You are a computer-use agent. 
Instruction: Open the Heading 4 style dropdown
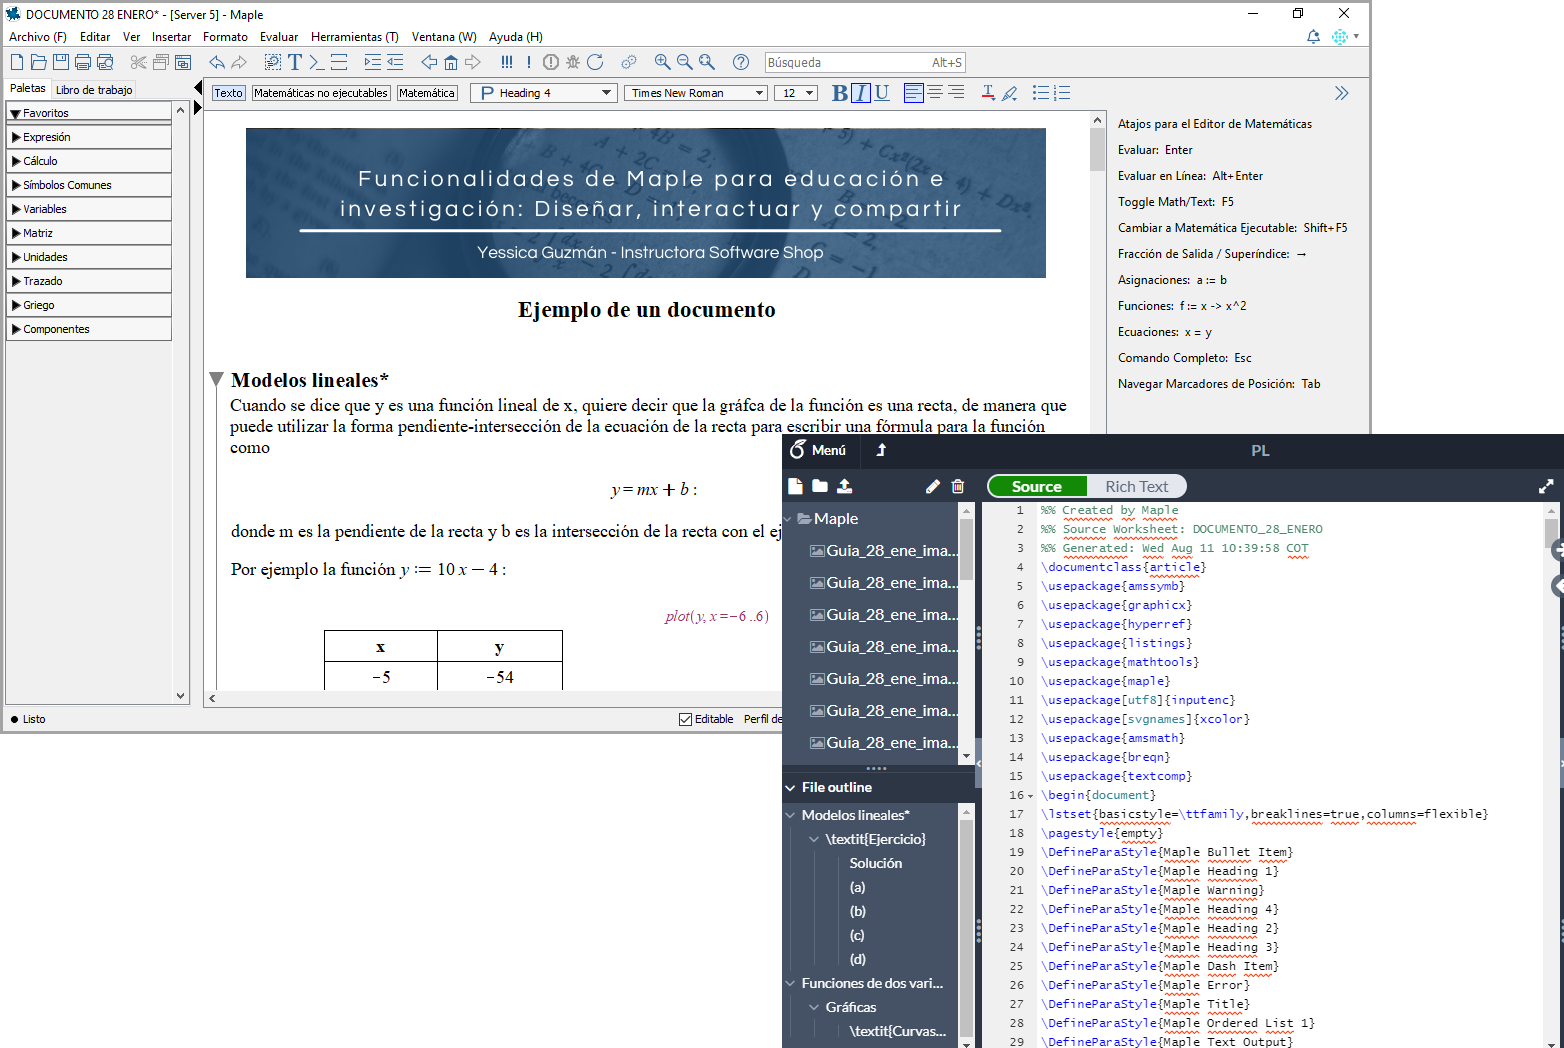[544, 93]
